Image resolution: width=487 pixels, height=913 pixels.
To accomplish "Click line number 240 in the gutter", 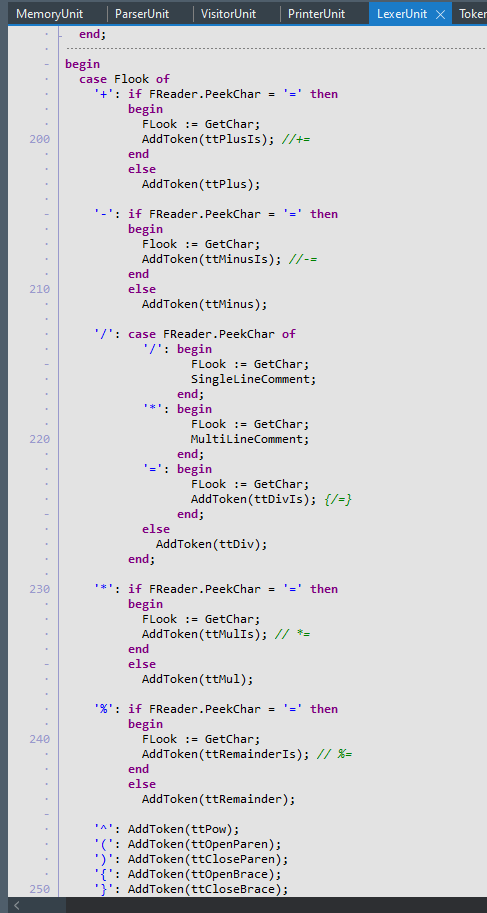I will click(x=40, y=739).
